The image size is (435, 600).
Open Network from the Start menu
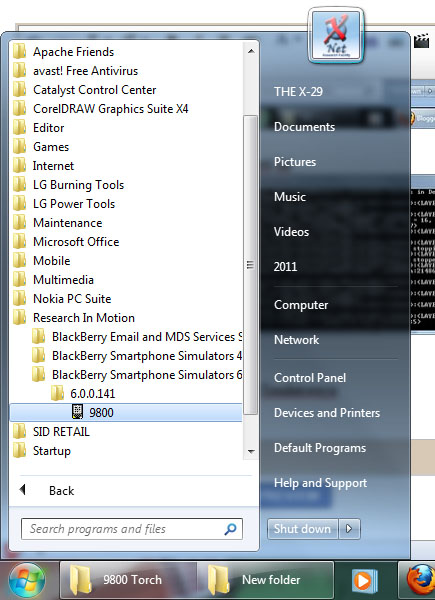coord(297,339)
